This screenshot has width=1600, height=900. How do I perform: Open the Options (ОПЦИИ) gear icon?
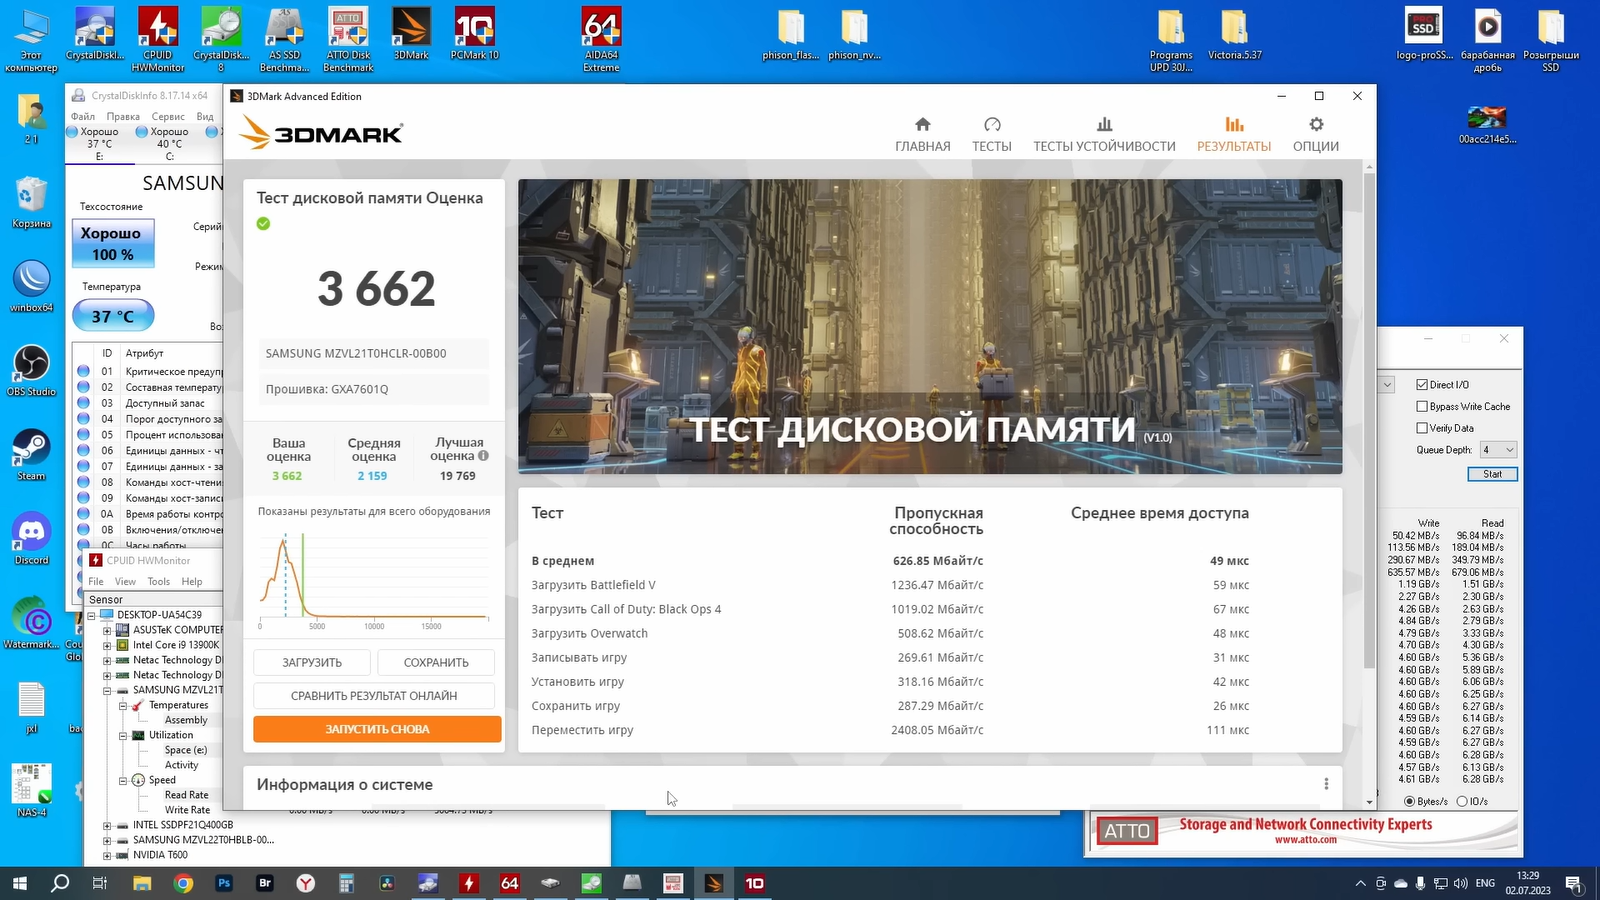tap(1315, 125)
